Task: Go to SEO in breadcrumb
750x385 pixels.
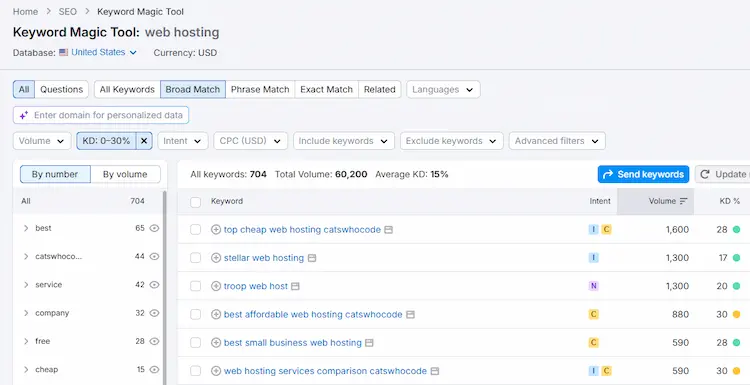Action: [67, 11]
